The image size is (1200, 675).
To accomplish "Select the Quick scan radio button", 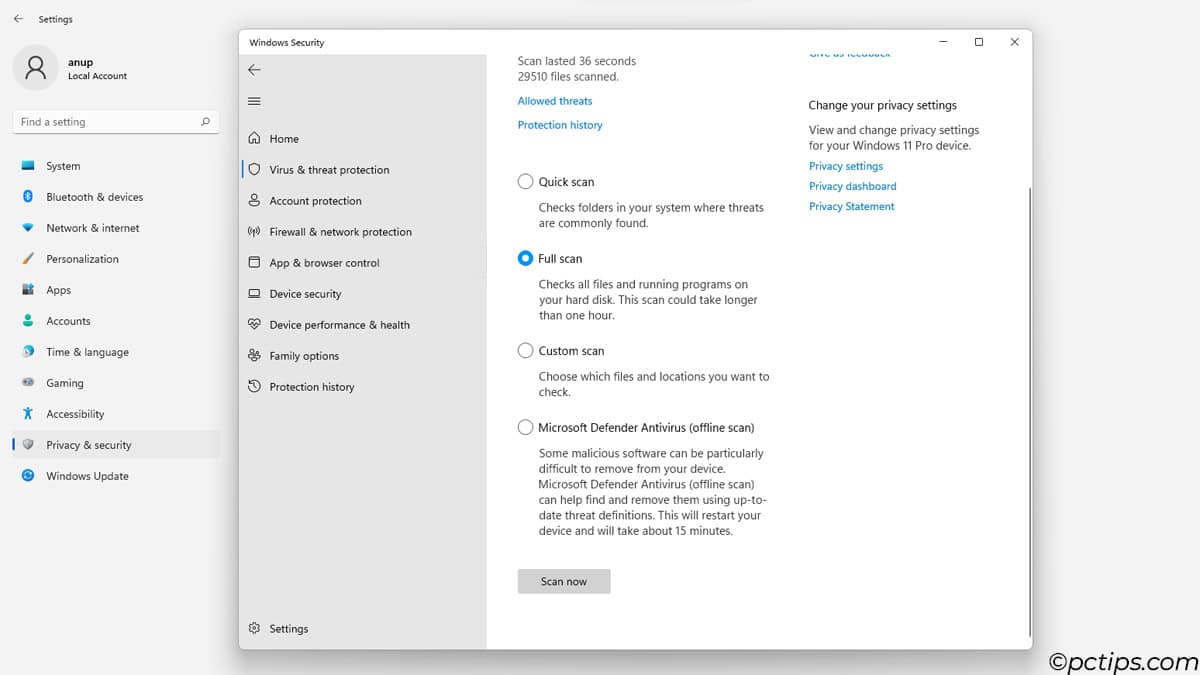I will pos(525,182).
